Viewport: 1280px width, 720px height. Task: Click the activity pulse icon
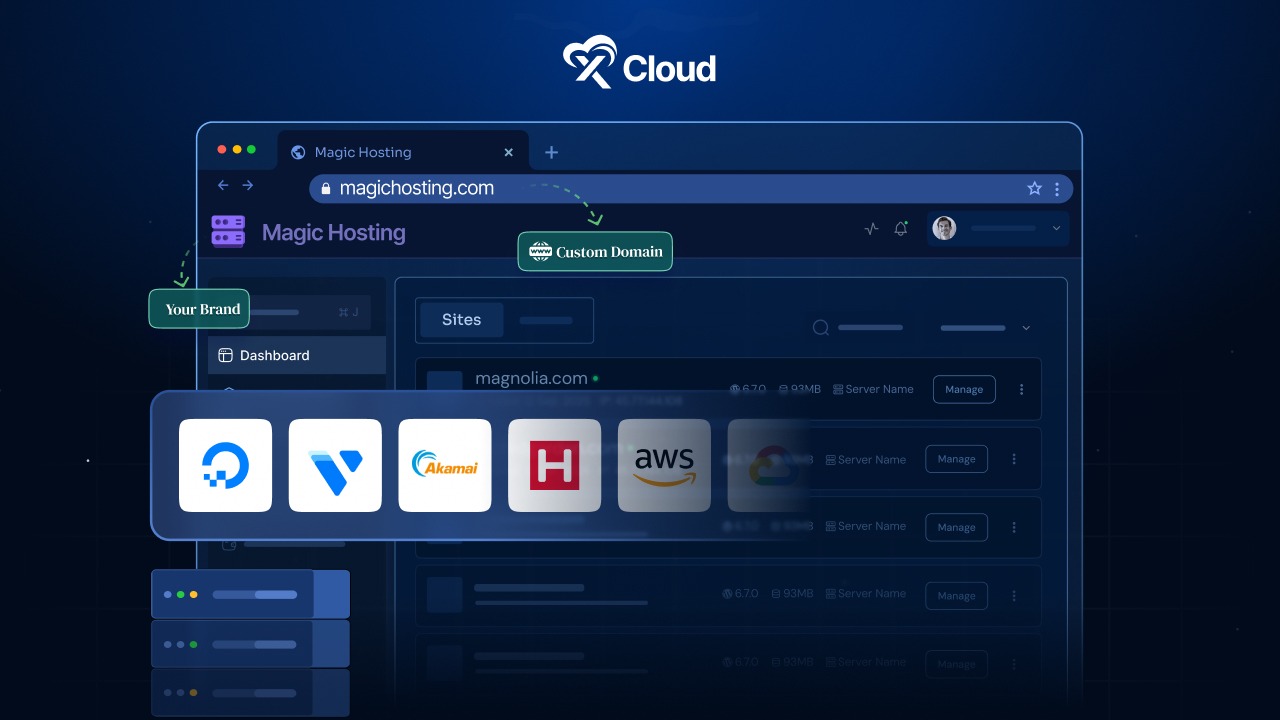(871, 228)
